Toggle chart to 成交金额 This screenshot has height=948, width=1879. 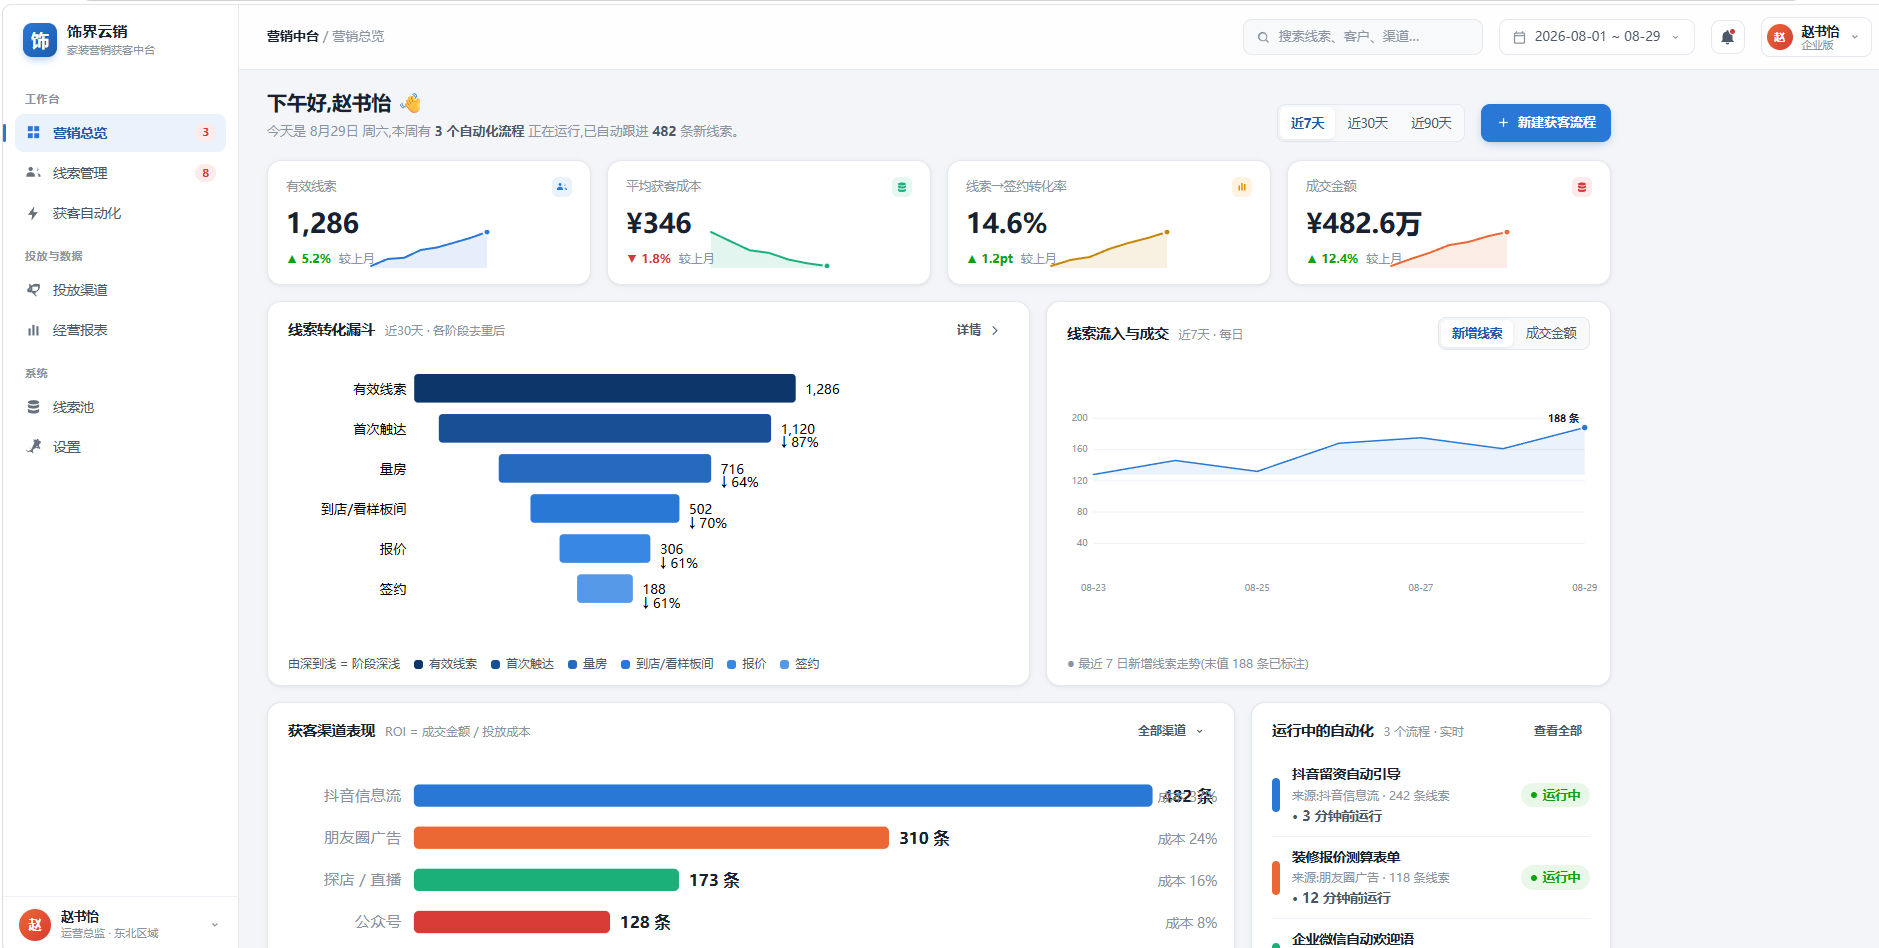[1551, 333]
